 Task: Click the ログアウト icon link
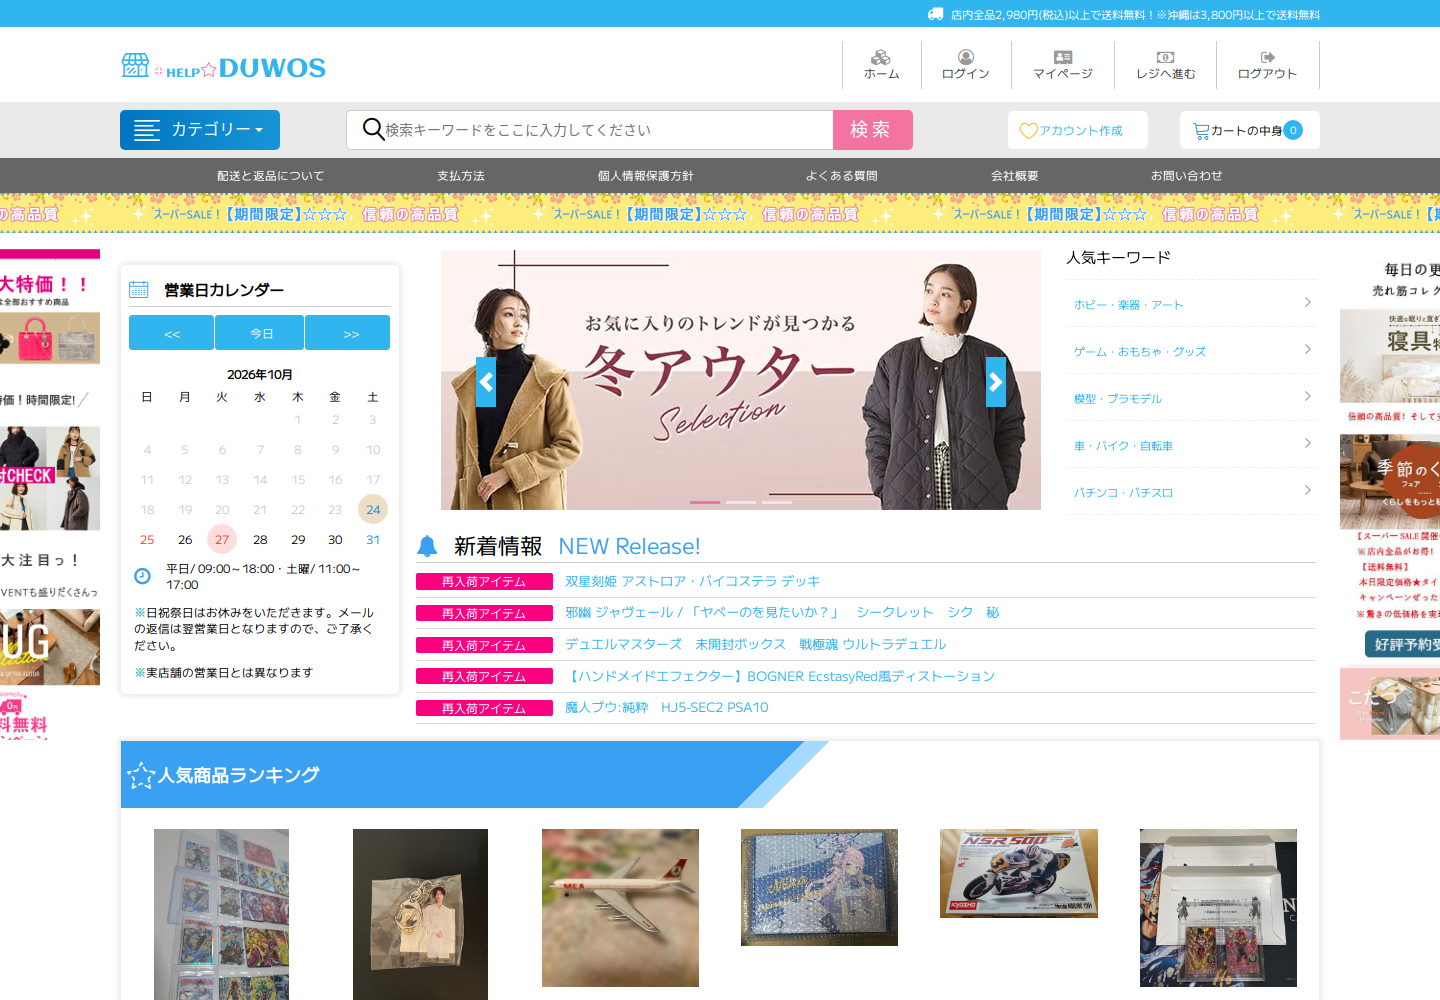point(1267,57)
